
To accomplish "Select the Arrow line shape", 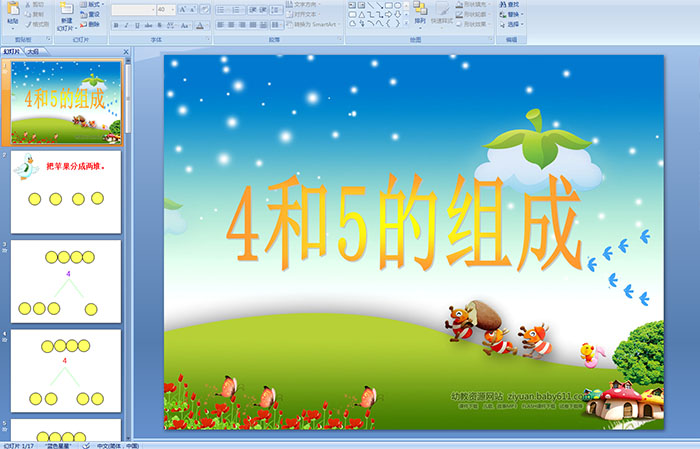I will pos(379,5).
